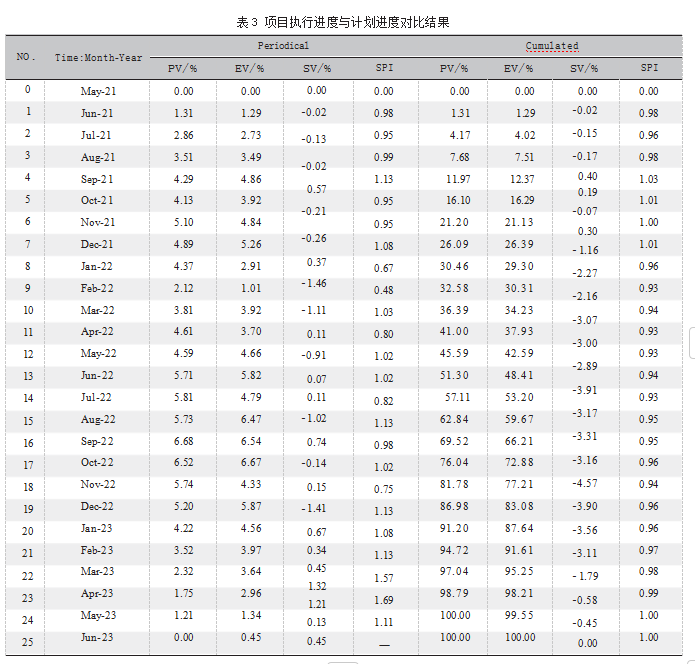This screenshot has height=664, width=695.
Task: Select cumulated PV value '16.10'
Action: click(x=458, y=200)
